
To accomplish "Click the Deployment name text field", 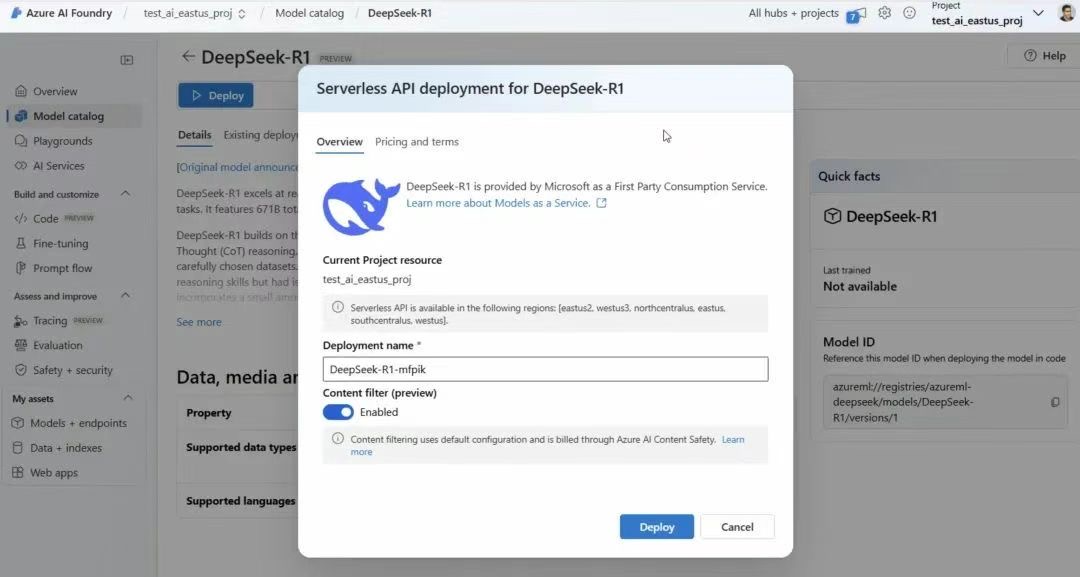I will tap(545, 369).
